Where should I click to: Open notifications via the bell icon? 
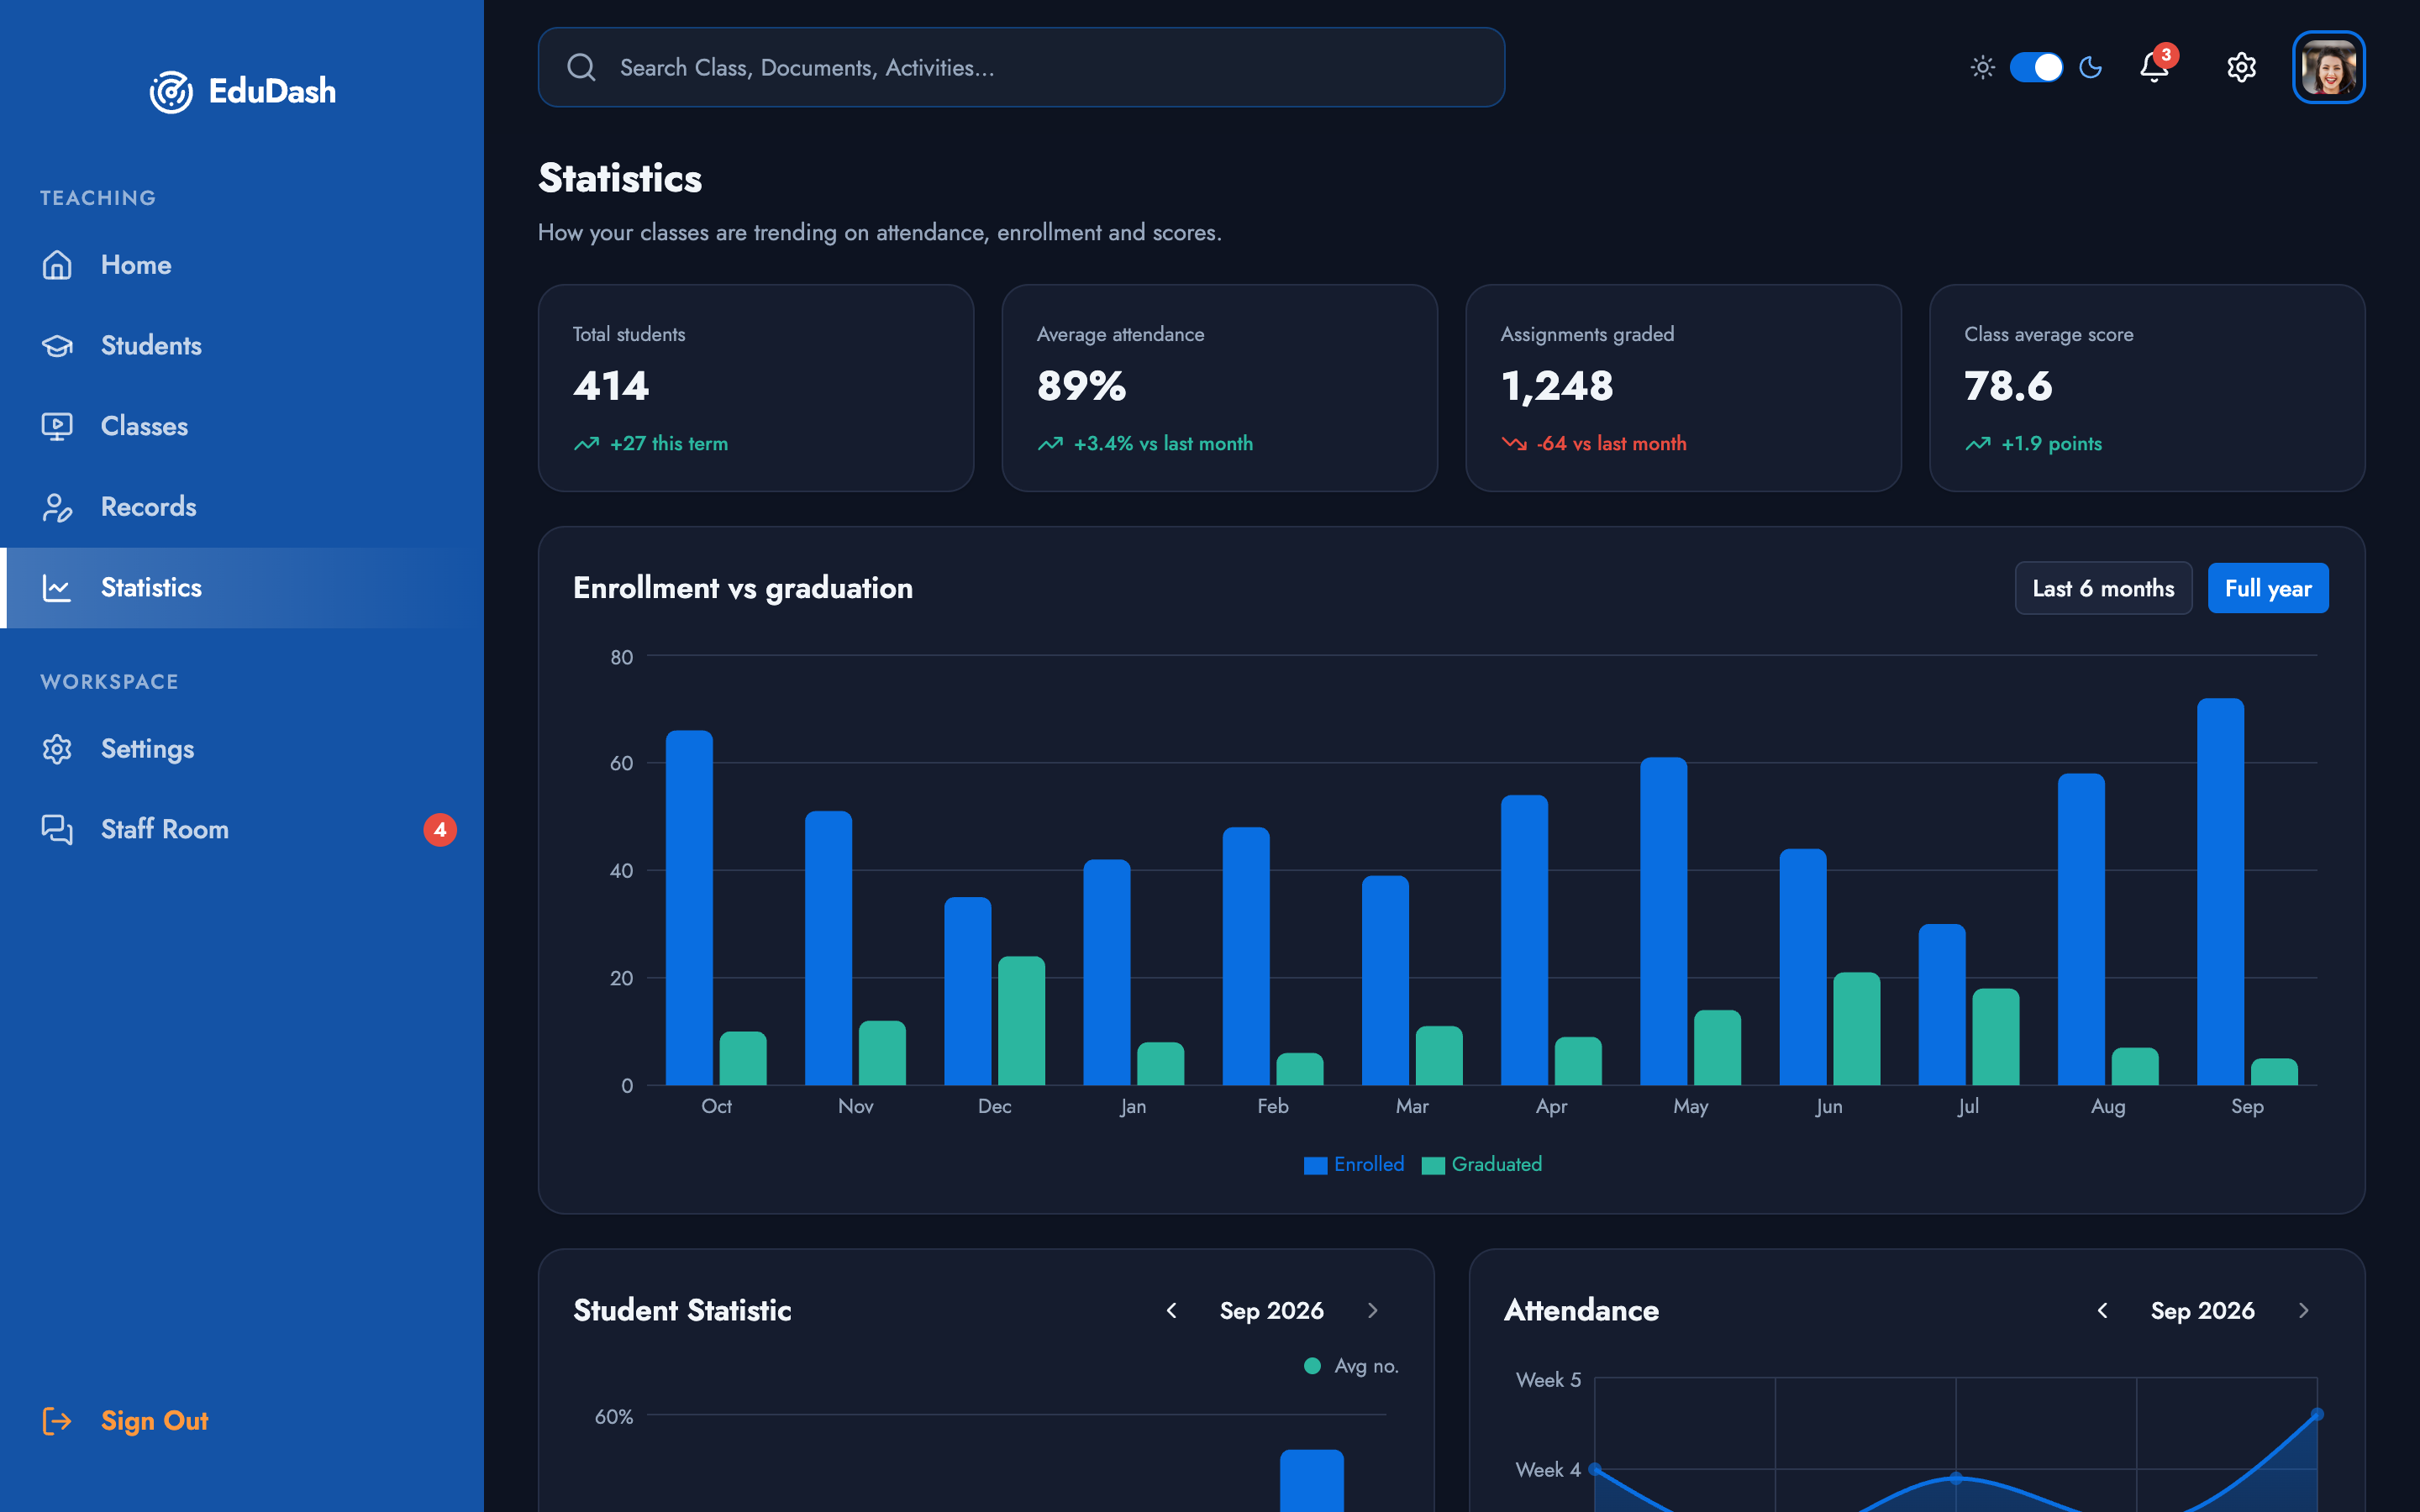[x=2154, y=67]
